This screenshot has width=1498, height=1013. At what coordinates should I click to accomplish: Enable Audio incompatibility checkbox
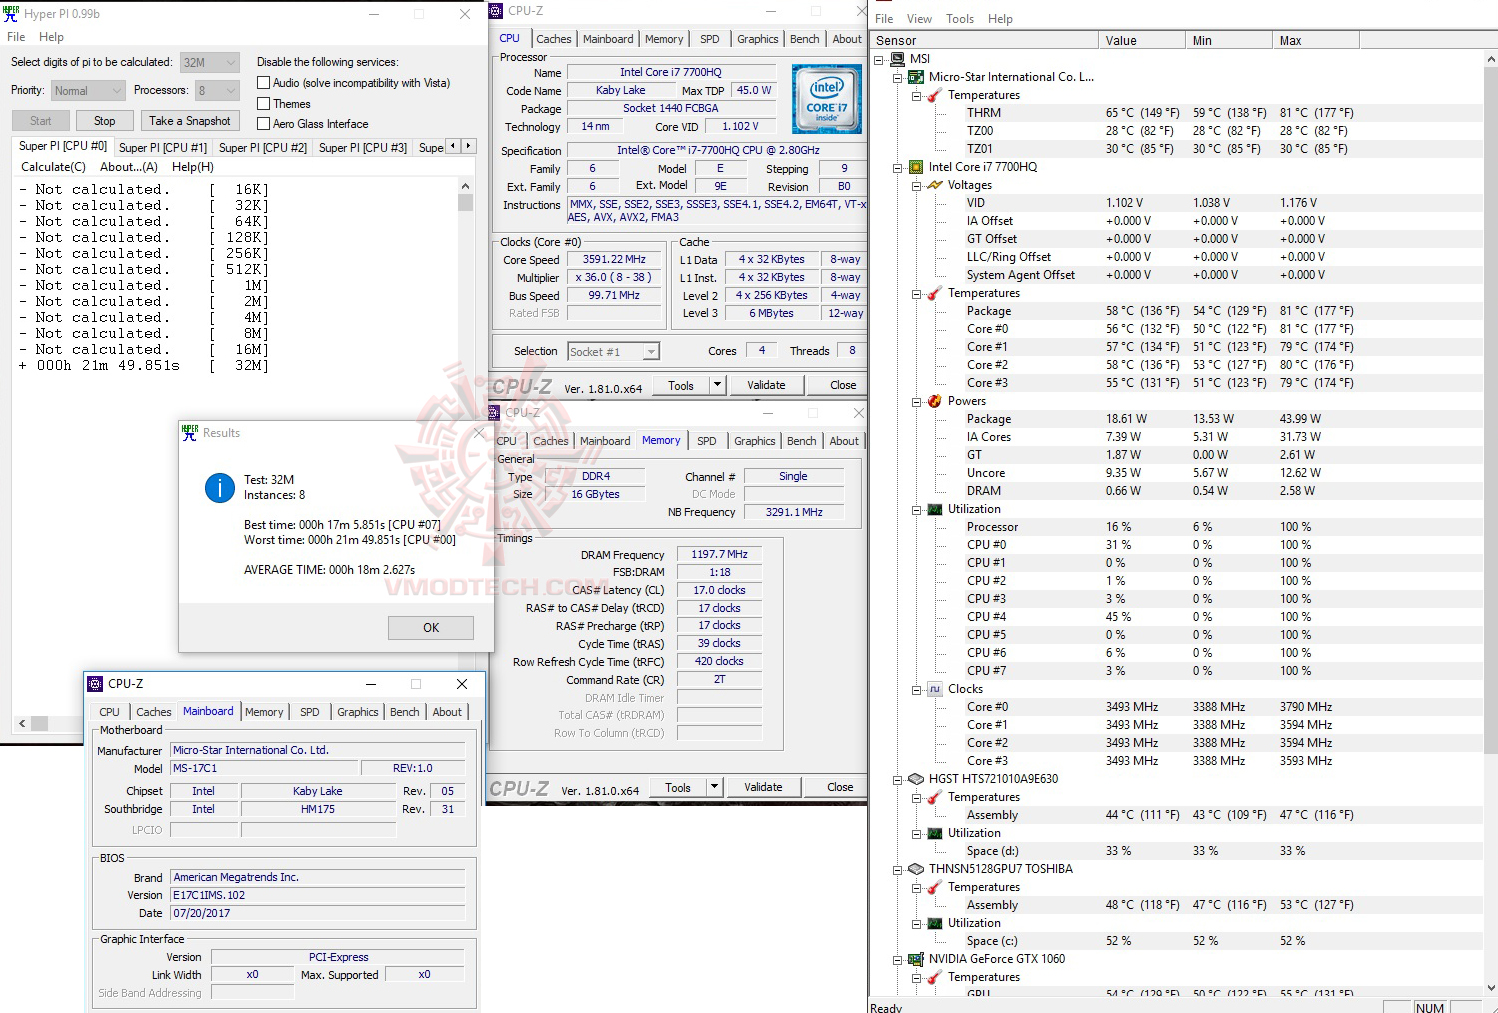click(x=264, y=82)
